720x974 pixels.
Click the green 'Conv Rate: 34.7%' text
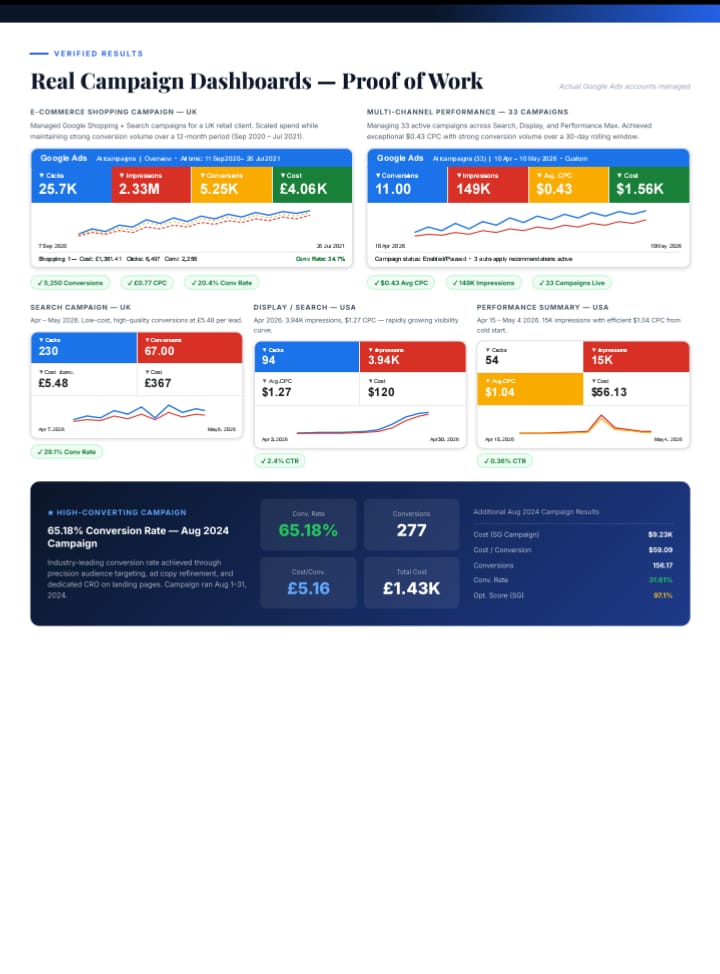320,259
